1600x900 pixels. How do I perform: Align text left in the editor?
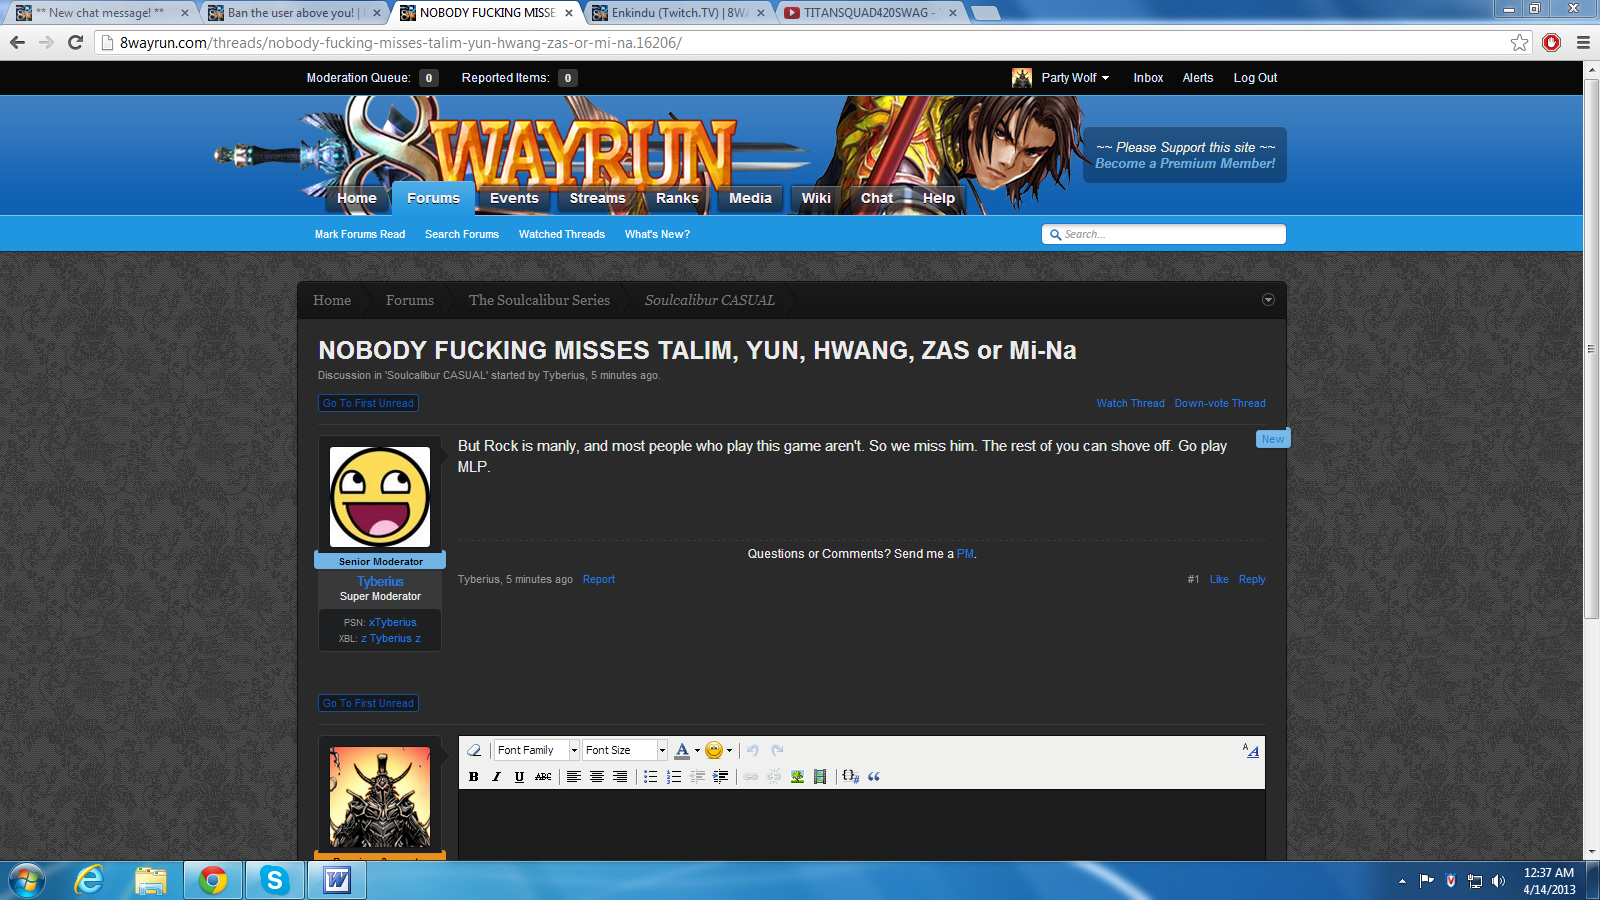tap(574, 777)
